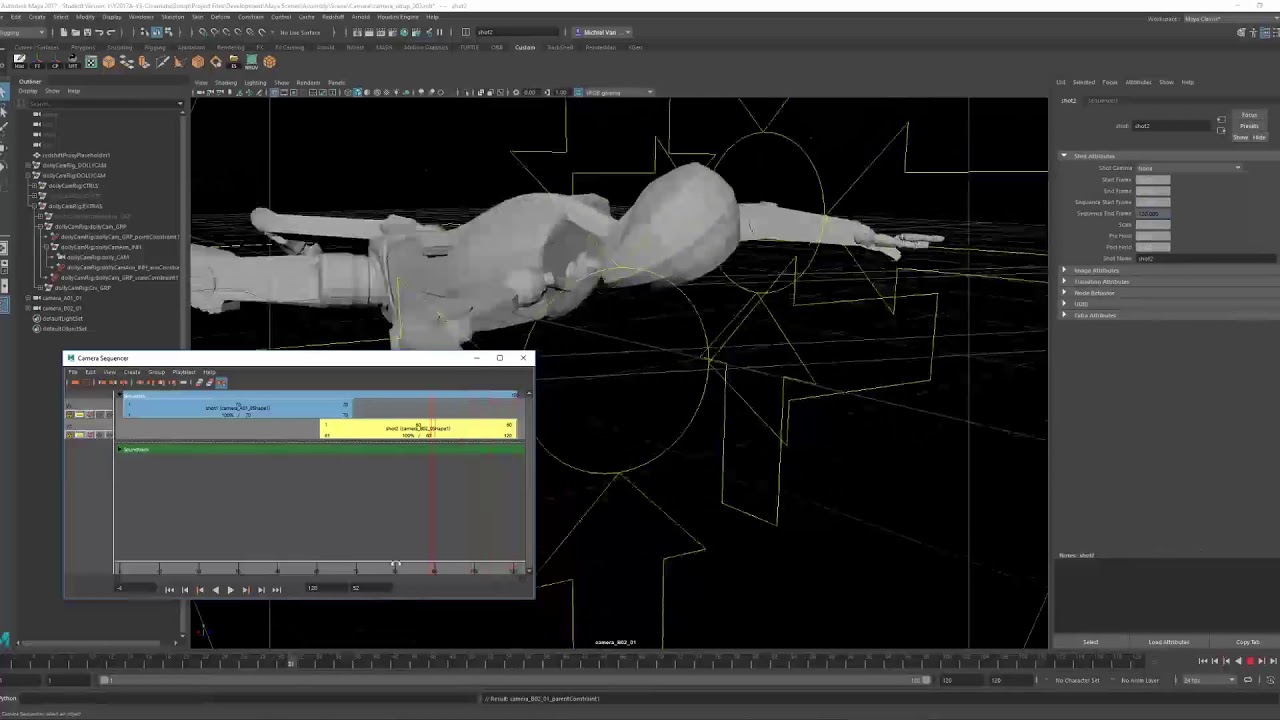Open the Rigging menu set dropdown
The height and width of the screenshot is (720, 1280).
(23, 32)
